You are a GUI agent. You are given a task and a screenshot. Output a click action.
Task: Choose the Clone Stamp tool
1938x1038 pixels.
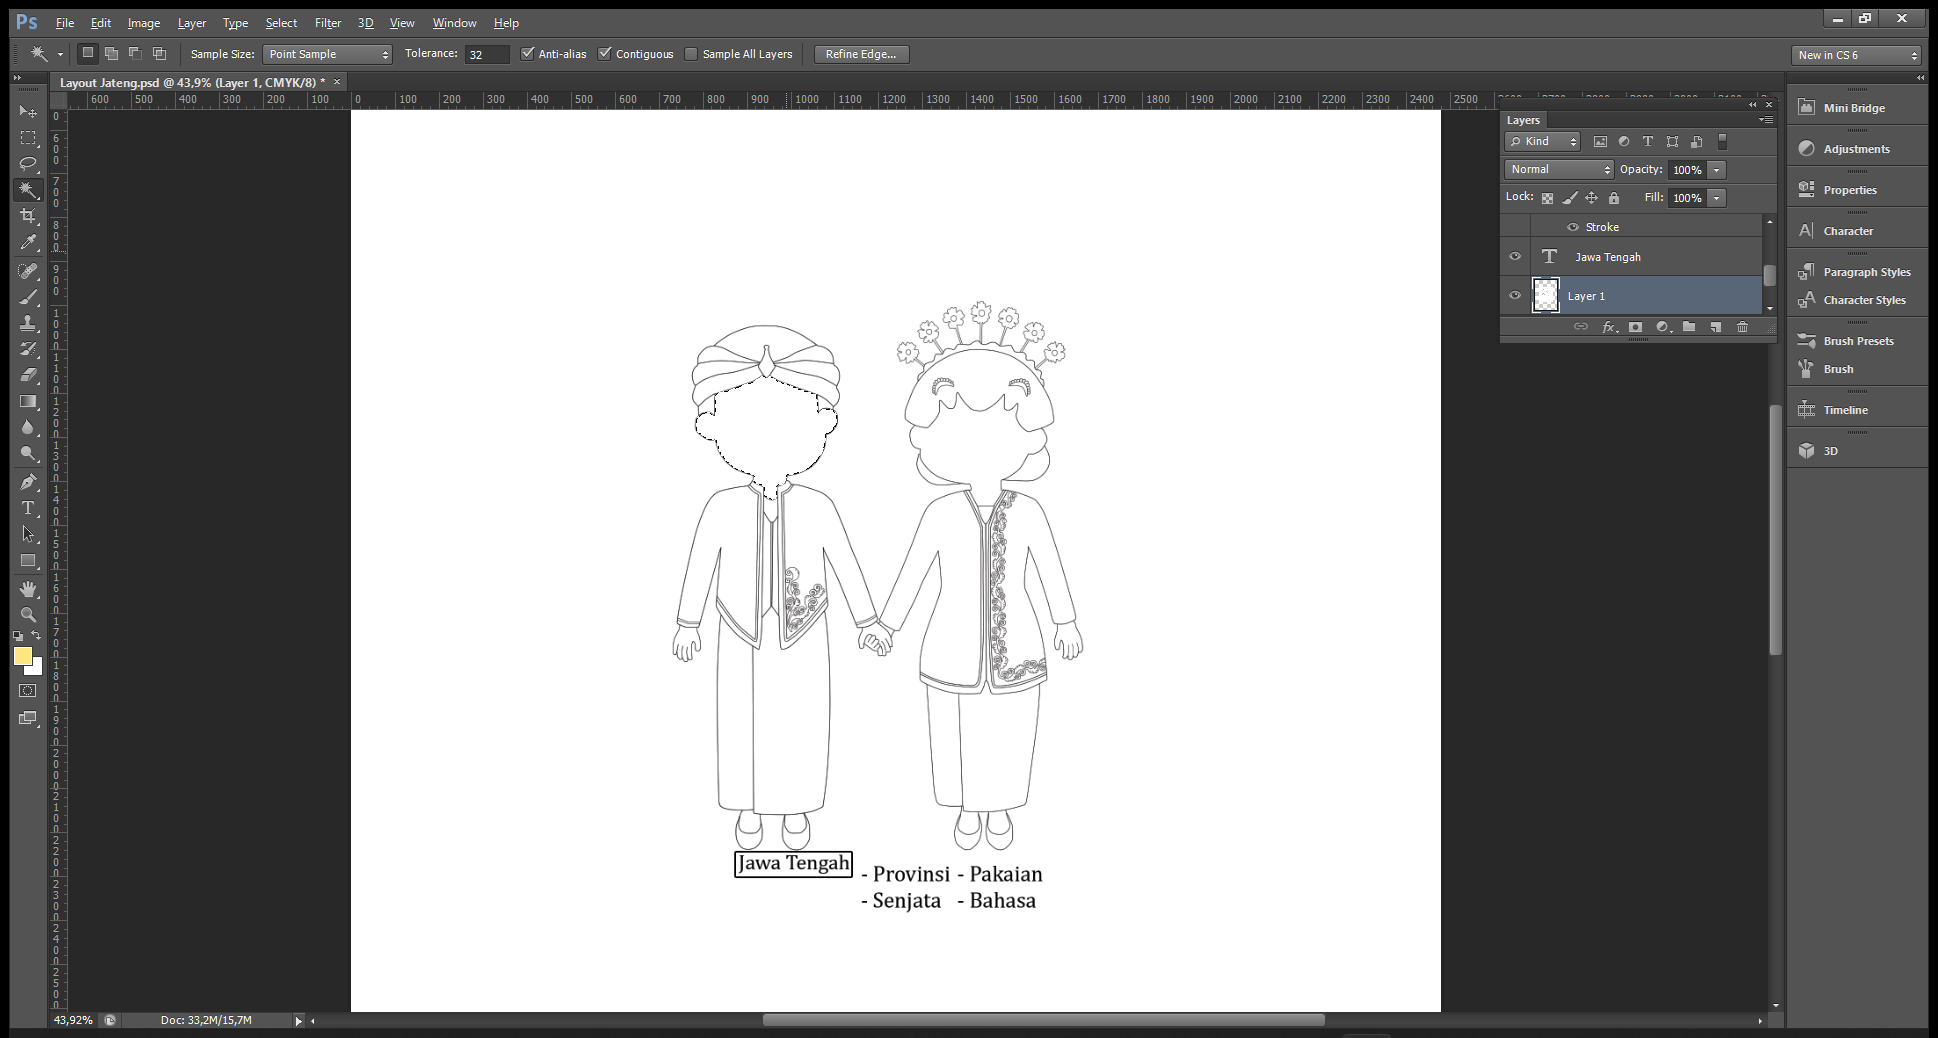(x=28, y=323)
